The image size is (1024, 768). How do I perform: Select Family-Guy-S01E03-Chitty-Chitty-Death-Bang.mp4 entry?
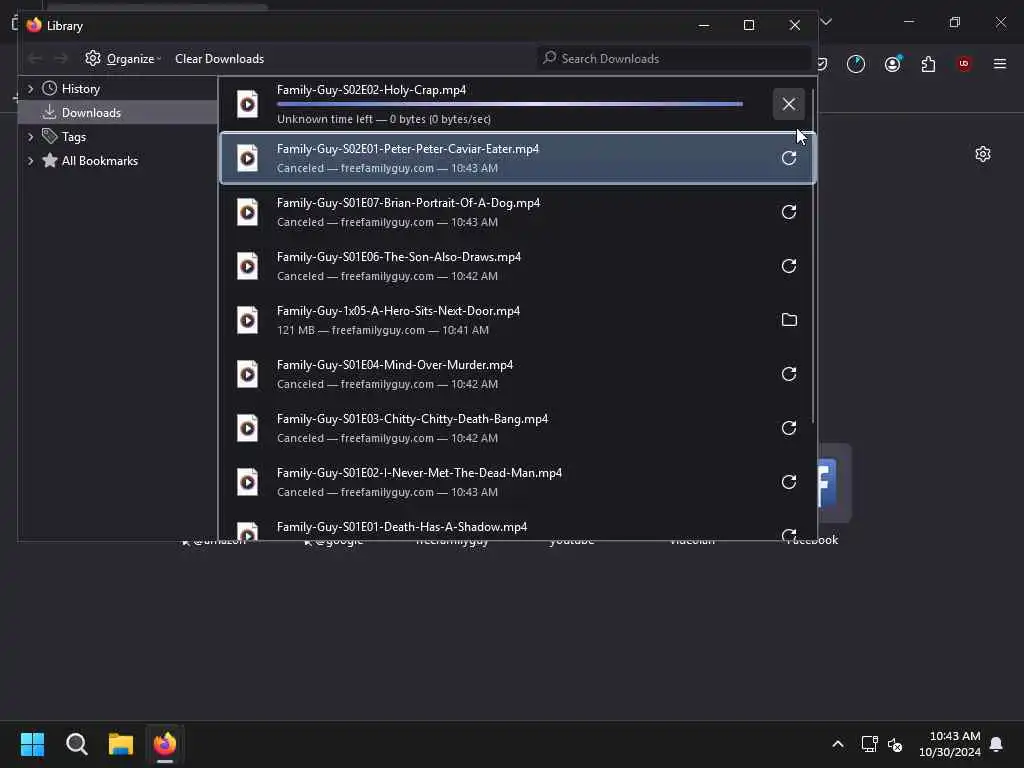click(x=517, y=428)
